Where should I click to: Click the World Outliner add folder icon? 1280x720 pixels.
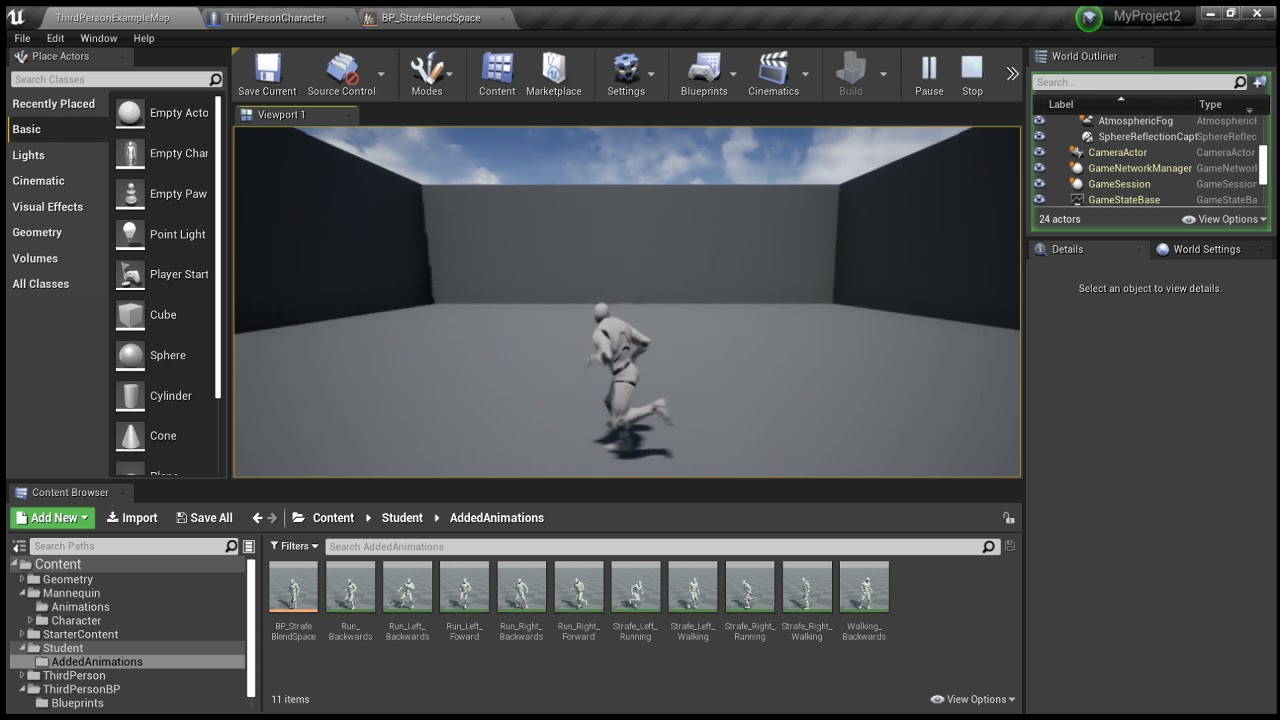point(1259,82)
